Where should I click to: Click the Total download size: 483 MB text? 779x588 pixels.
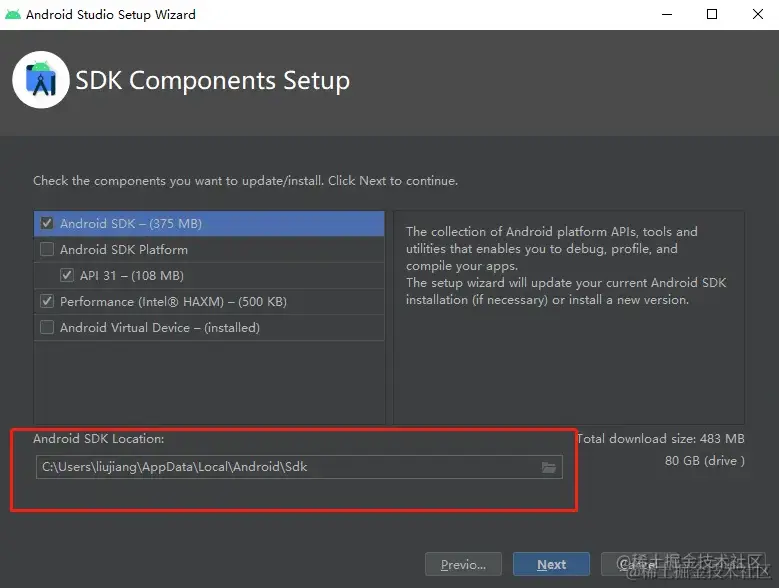tap(661, 439)
